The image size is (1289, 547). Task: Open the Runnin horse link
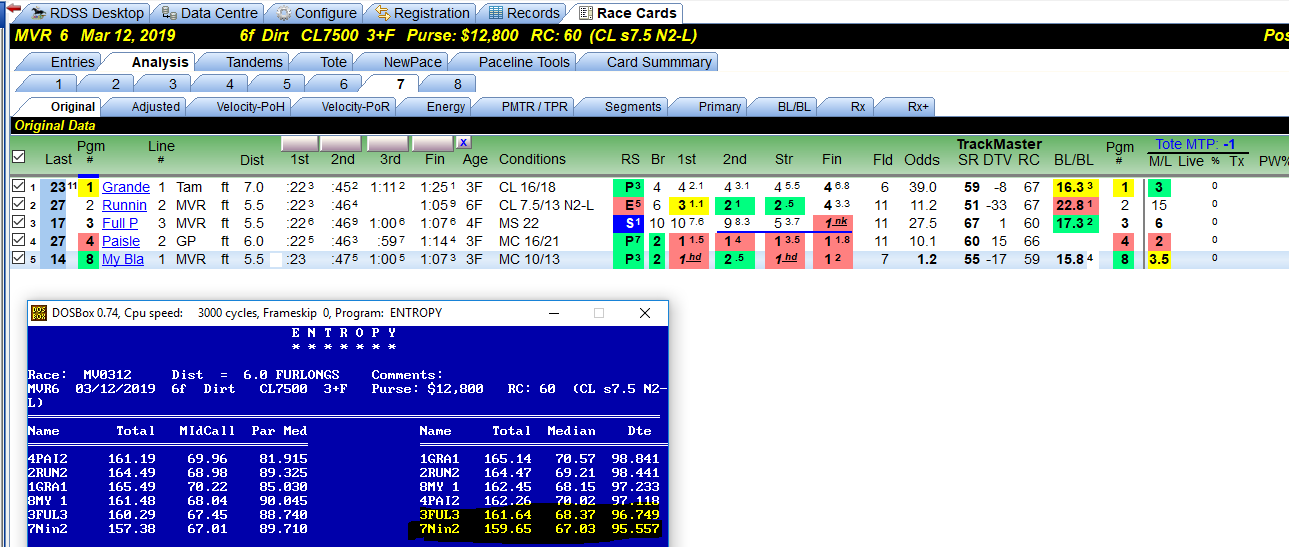(x=125, y=205)
